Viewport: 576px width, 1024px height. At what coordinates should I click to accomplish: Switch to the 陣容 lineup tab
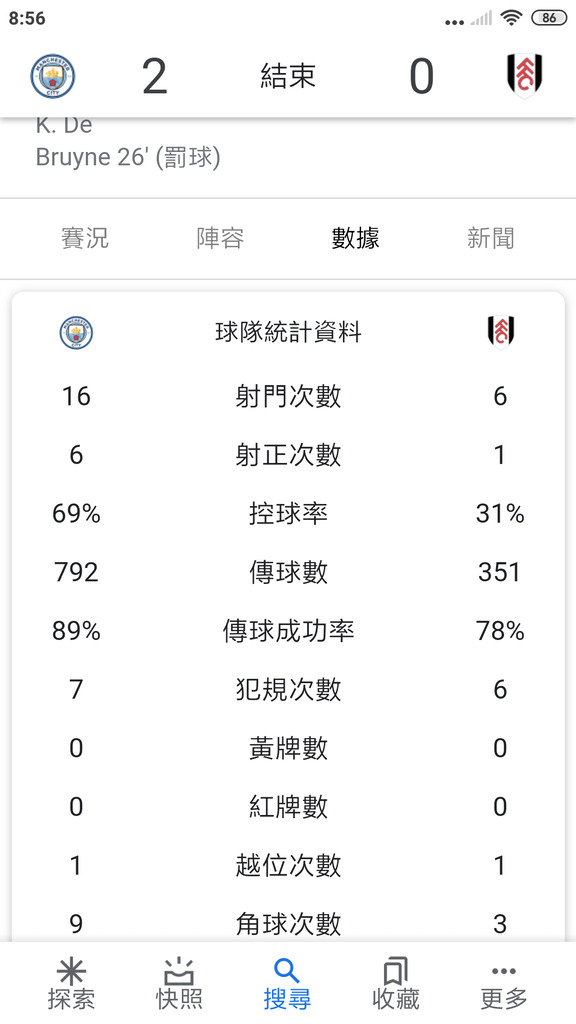point(220,238)
